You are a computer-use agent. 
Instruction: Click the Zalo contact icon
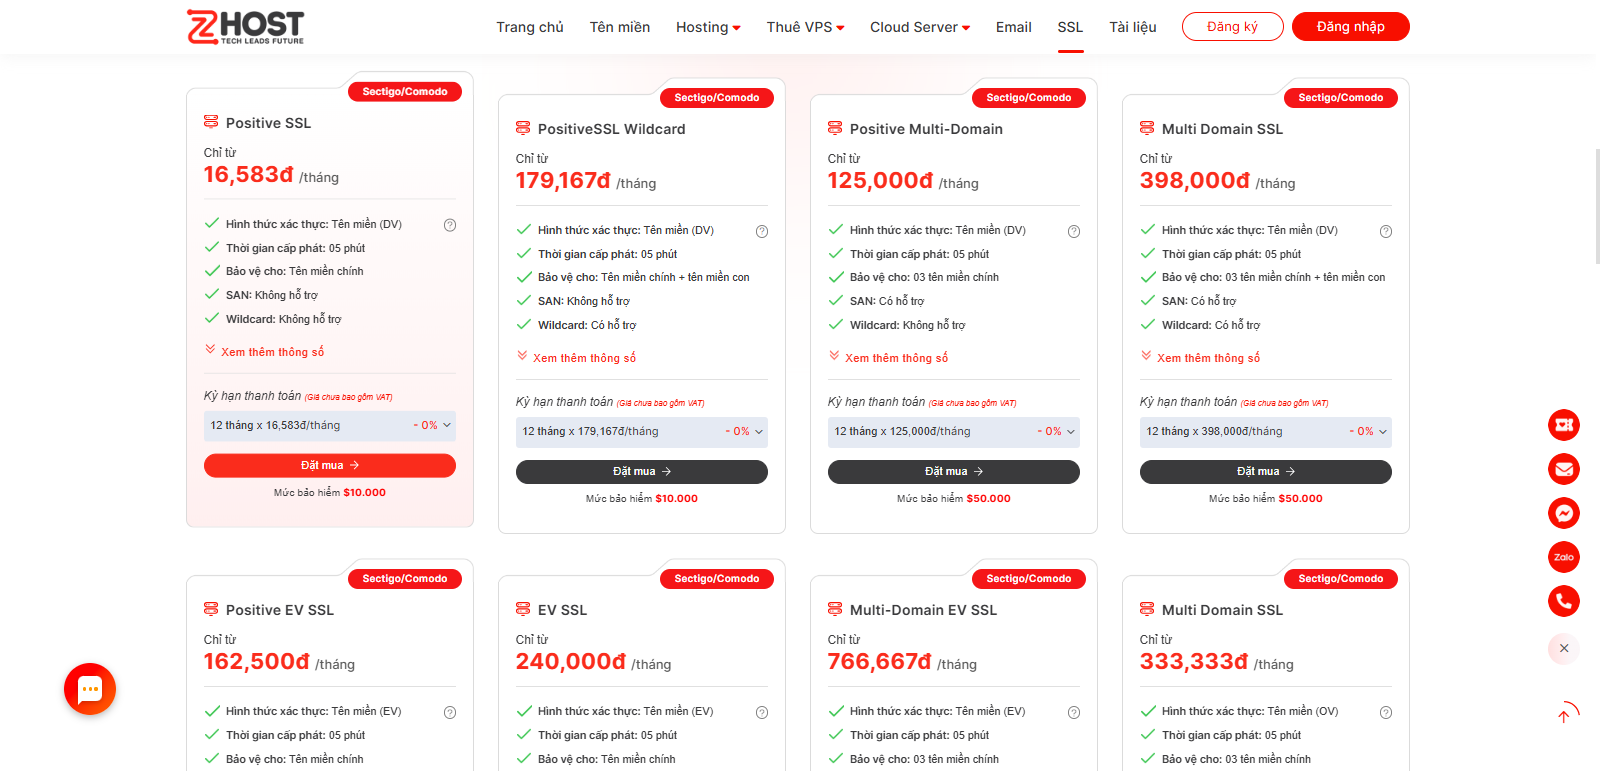click(x=1564, y=557)
